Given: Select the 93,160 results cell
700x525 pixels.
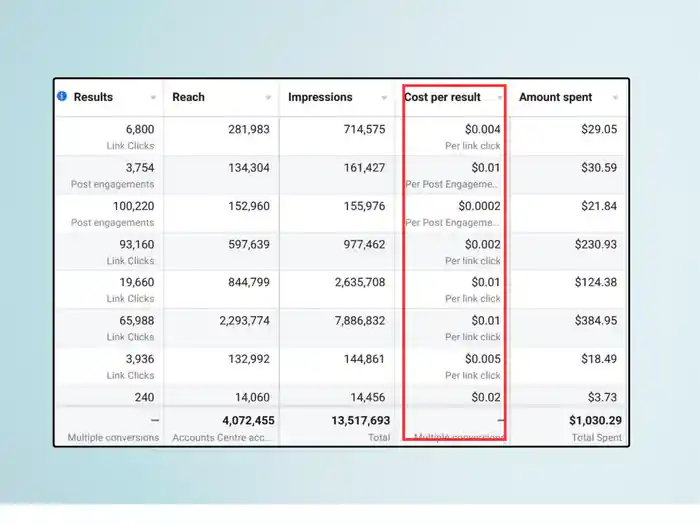Looking at the screenshot, I should [137, 245].
